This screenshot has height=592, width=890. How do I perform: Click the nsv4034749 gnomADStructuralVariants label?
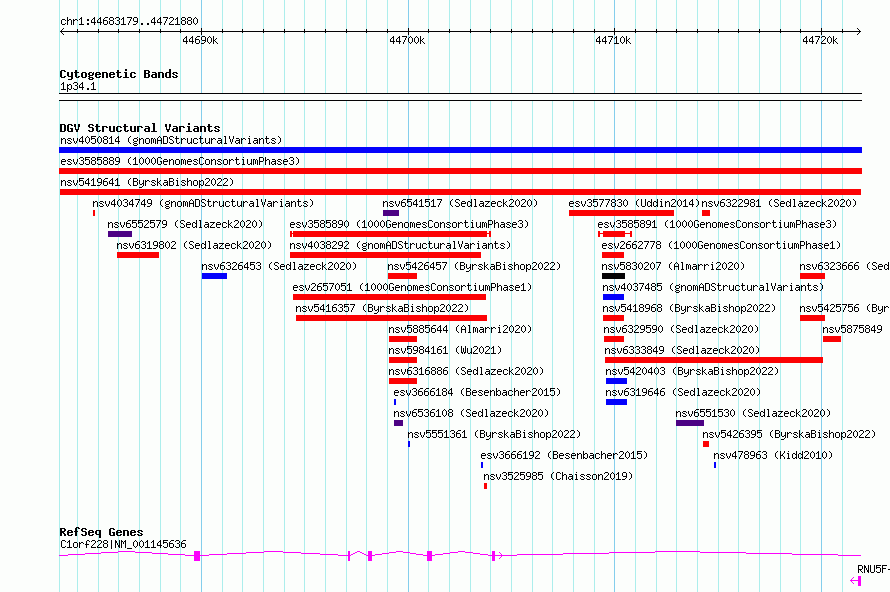(203, 203)
